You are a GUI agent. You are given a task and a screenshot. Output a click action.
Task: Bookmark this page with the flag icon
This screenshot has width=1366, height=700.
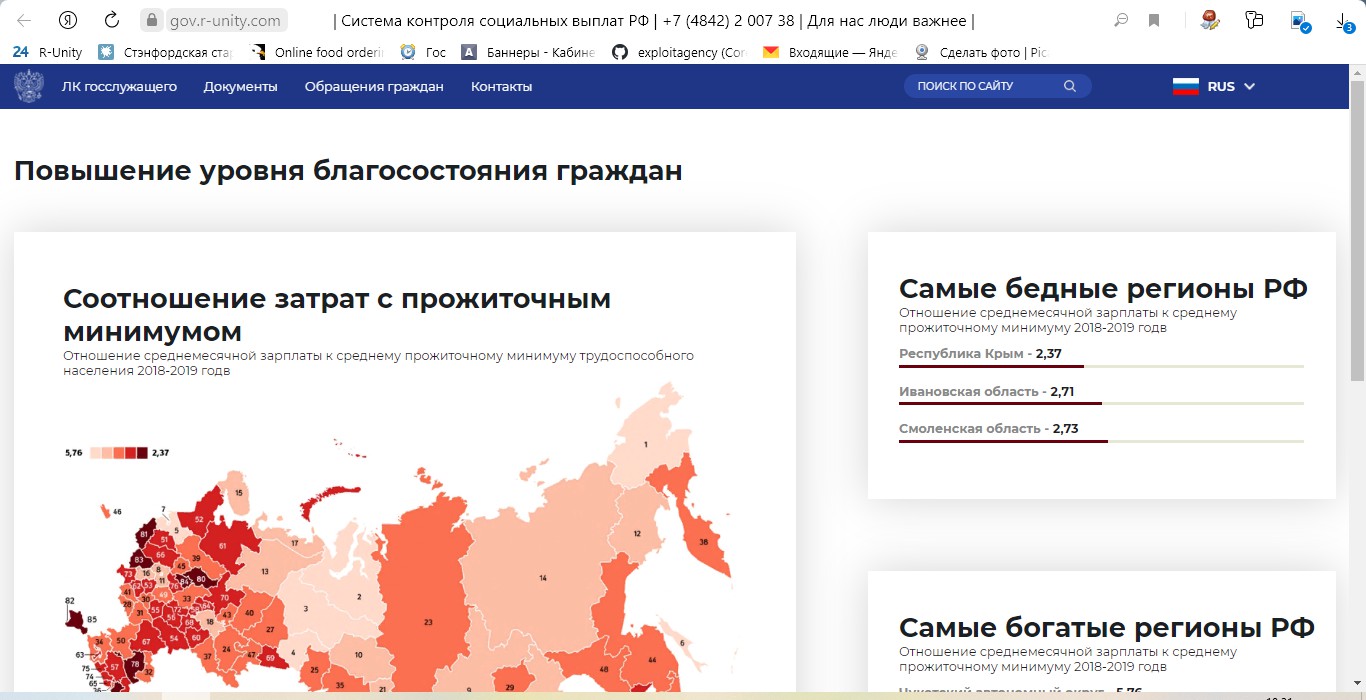pyautogui.click(x=1154, y=20)
